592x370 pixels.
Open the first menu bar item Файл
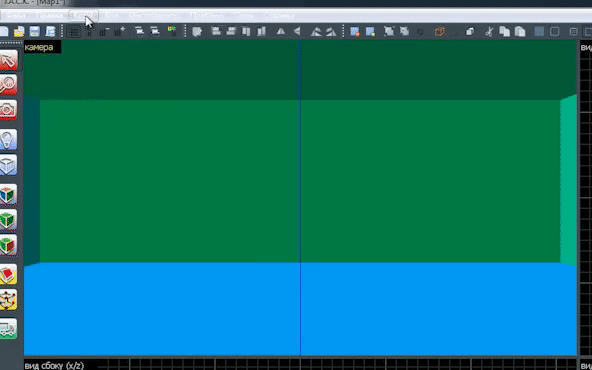coord(15,16)
